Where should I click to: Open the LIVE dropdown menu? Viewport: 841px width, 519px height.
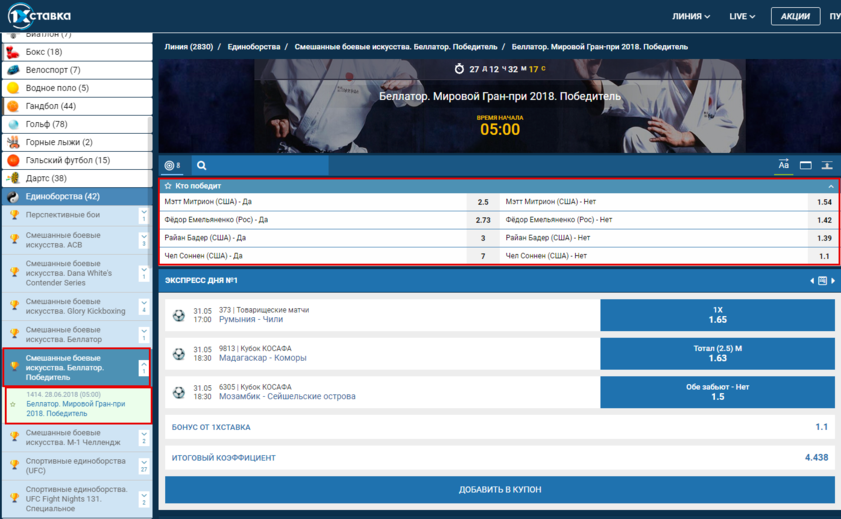point(742,16)
